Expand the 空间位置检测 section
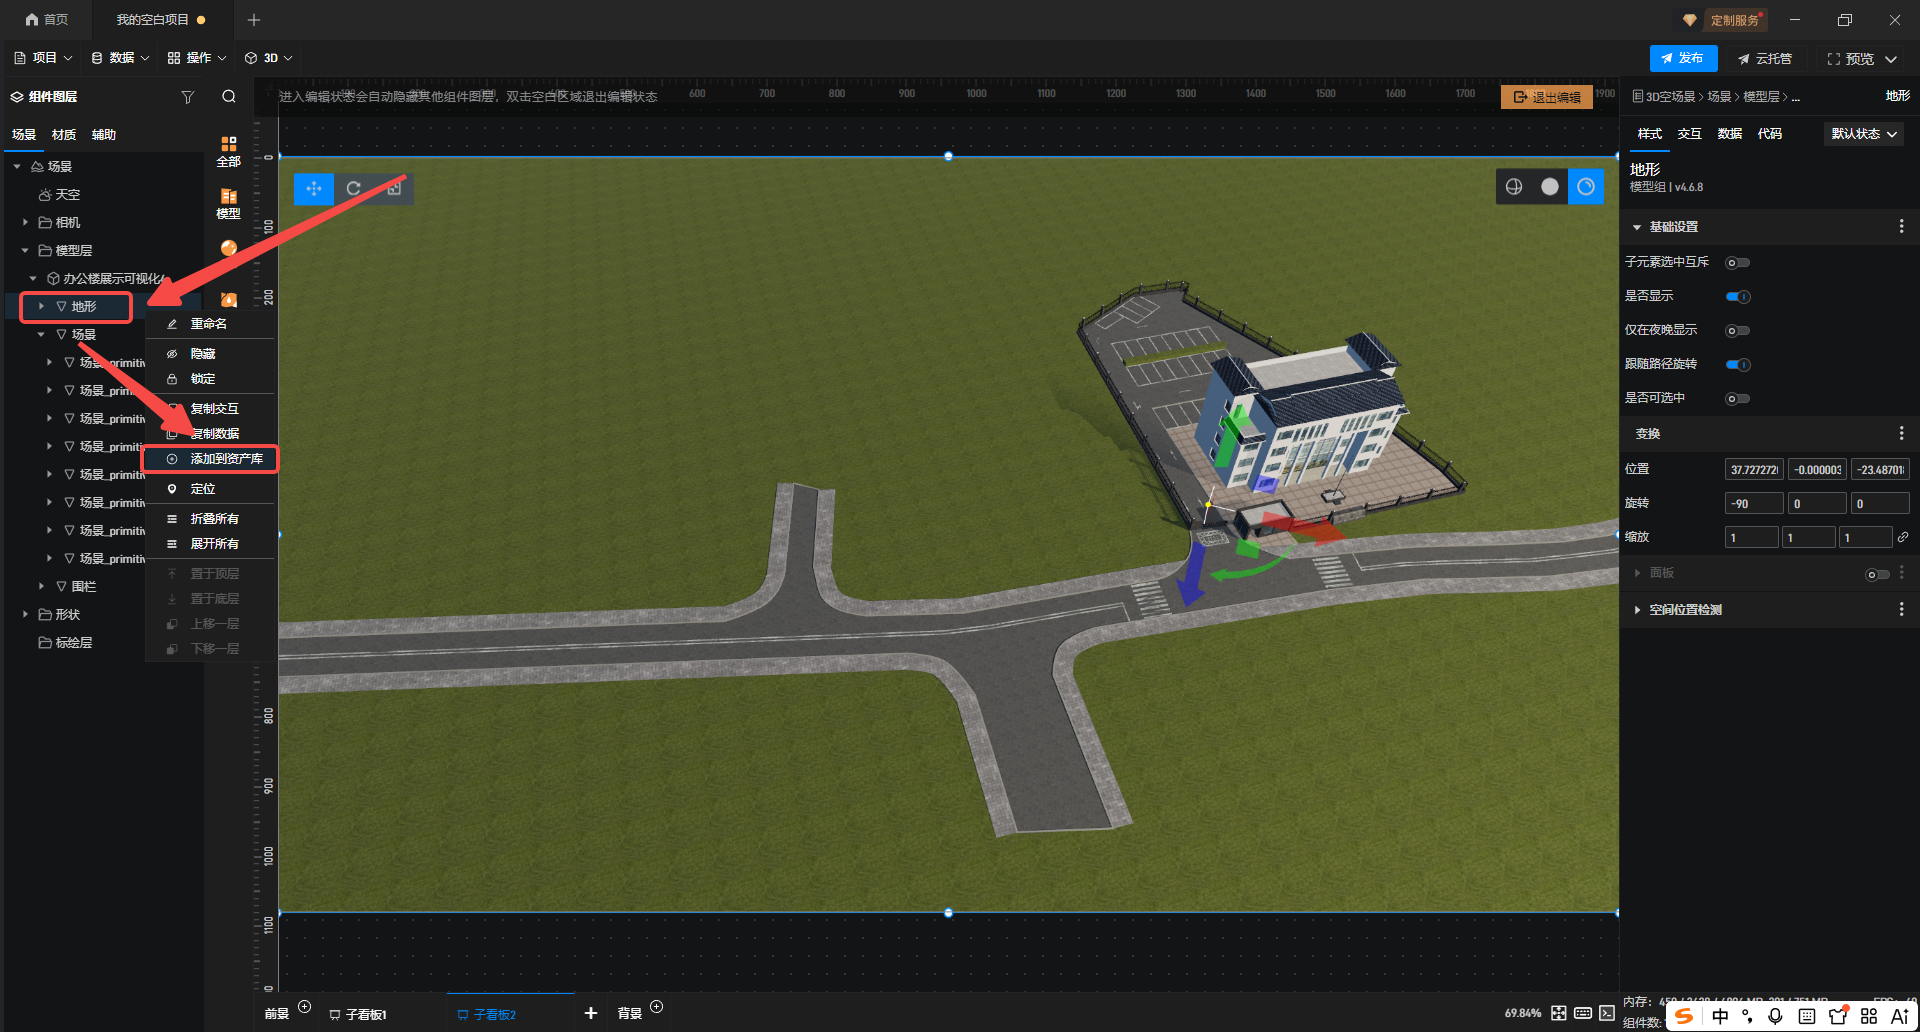This screenshot has height=1032, width=1920. pyautogui.click(x=1637, y=610)
